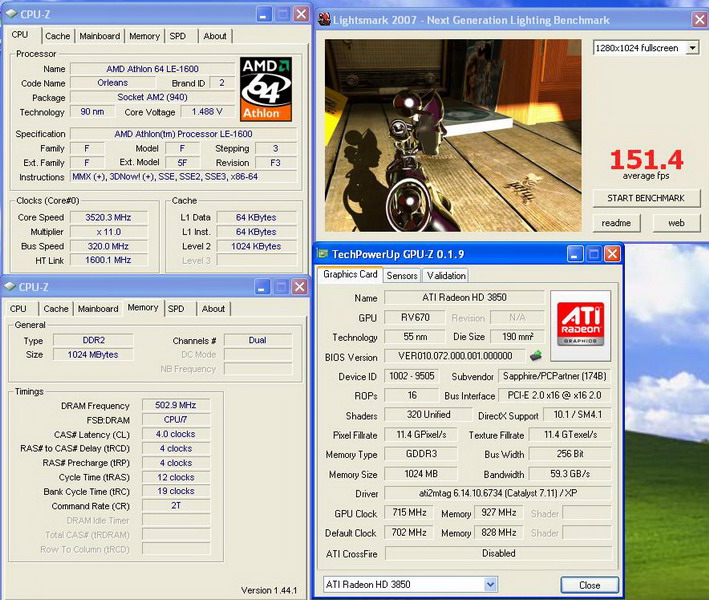Click the Lightsmark title bar app icon
Screen dimensions: 709x600
[x=324, y=19]
